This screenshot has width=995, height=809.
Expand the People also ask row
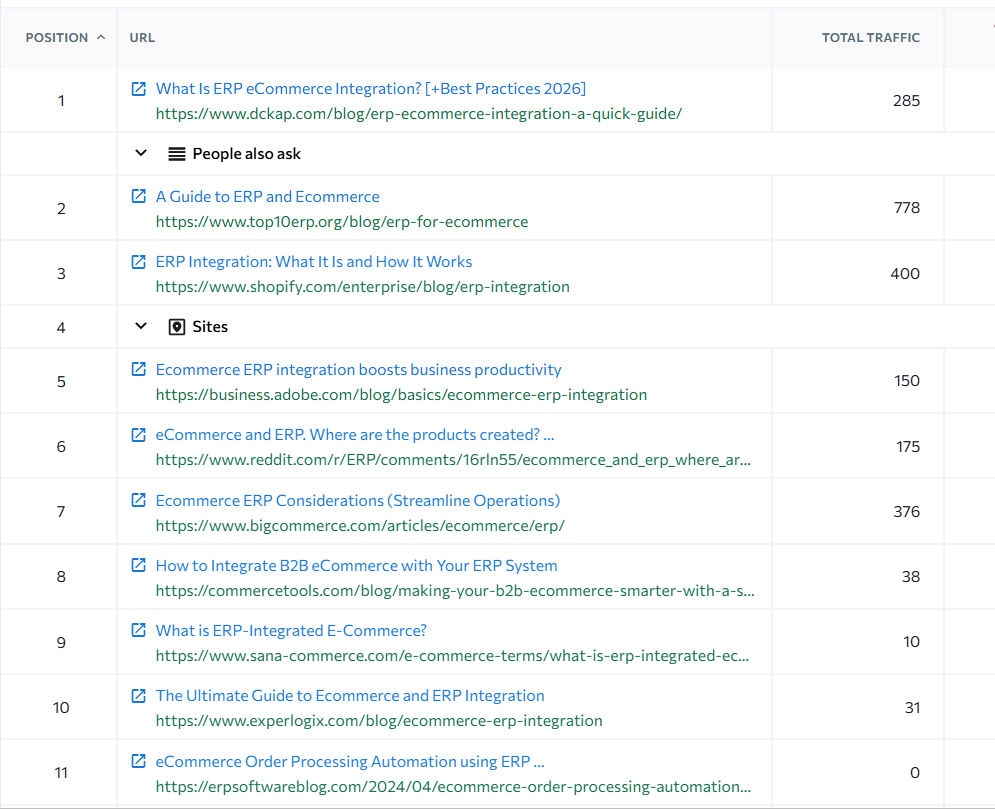pos(141,154)
